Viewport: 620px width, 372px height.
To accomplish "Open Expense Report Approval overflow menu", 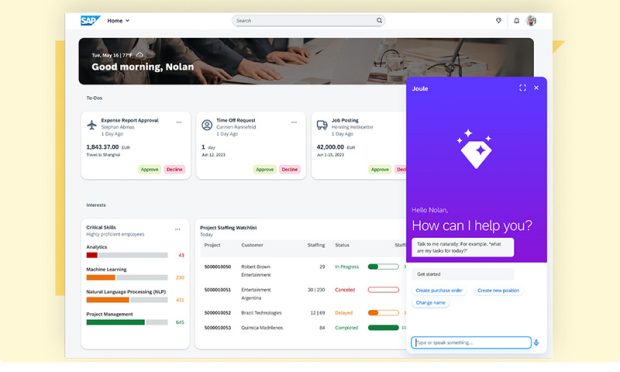I will tap(179, 122).
